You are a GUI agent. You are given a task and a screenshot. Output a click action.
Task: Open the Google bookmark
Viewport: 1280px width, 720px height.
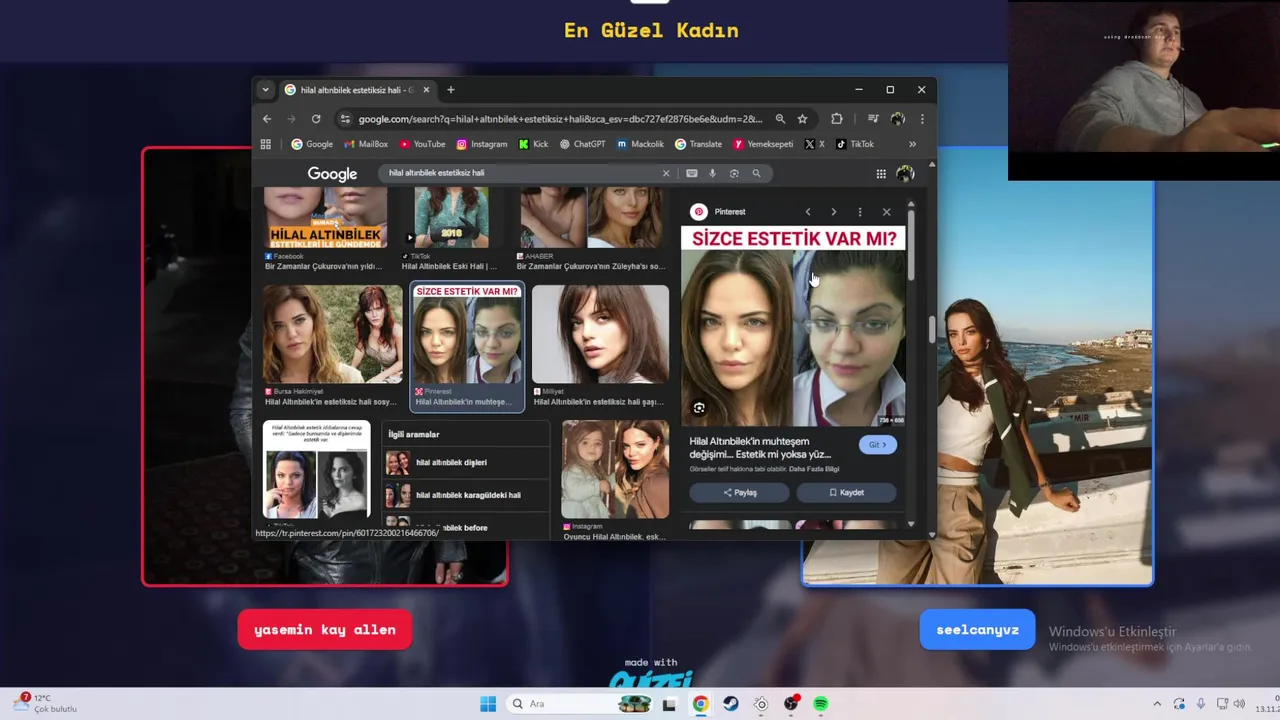(312, 144)
